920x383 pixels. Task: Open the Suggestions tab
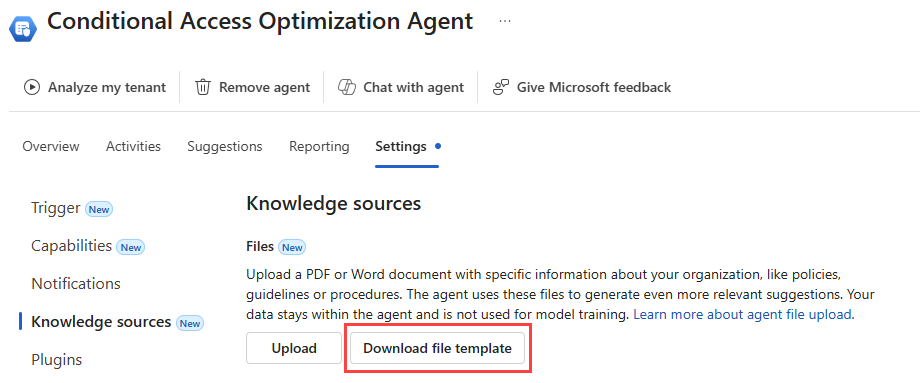click(225, 146)
